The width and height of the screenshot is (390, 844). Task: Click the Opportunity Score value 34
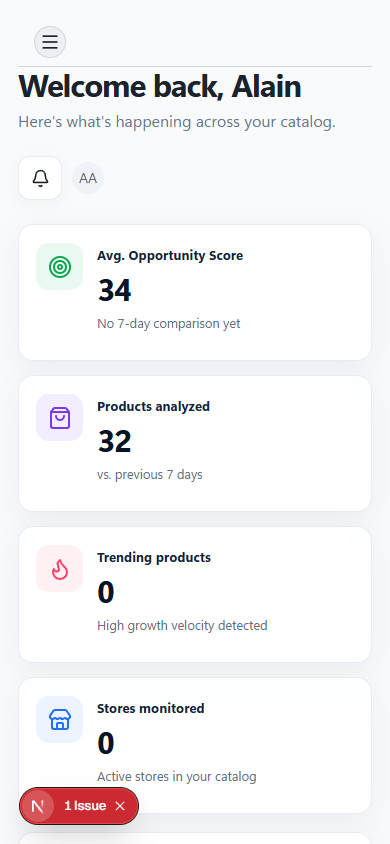click(114, 291)
